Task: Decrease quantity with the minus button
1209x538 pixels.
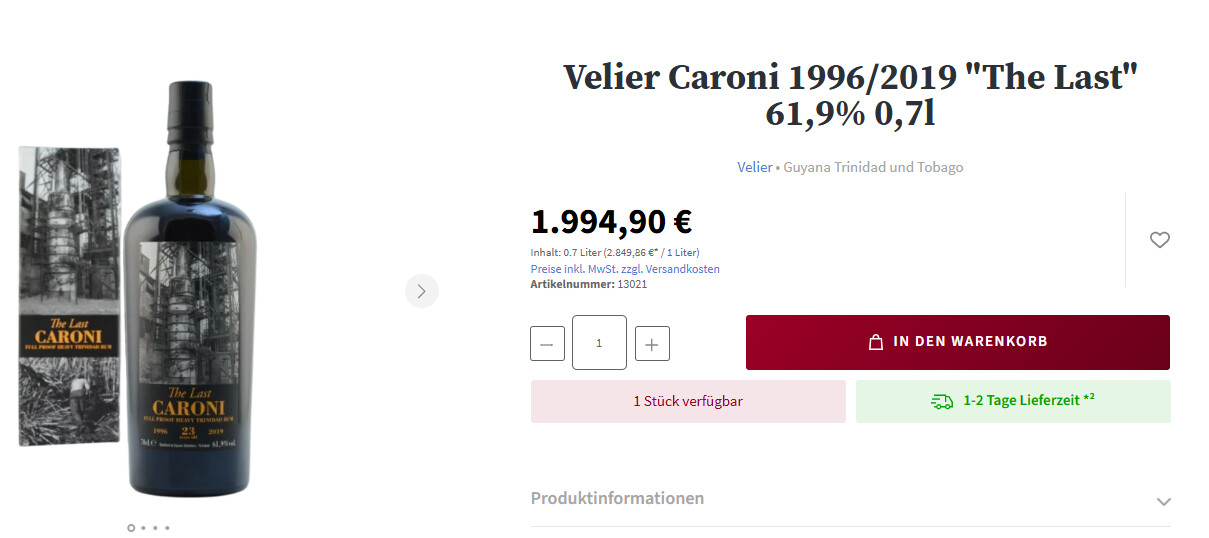Action: (547, 344)
